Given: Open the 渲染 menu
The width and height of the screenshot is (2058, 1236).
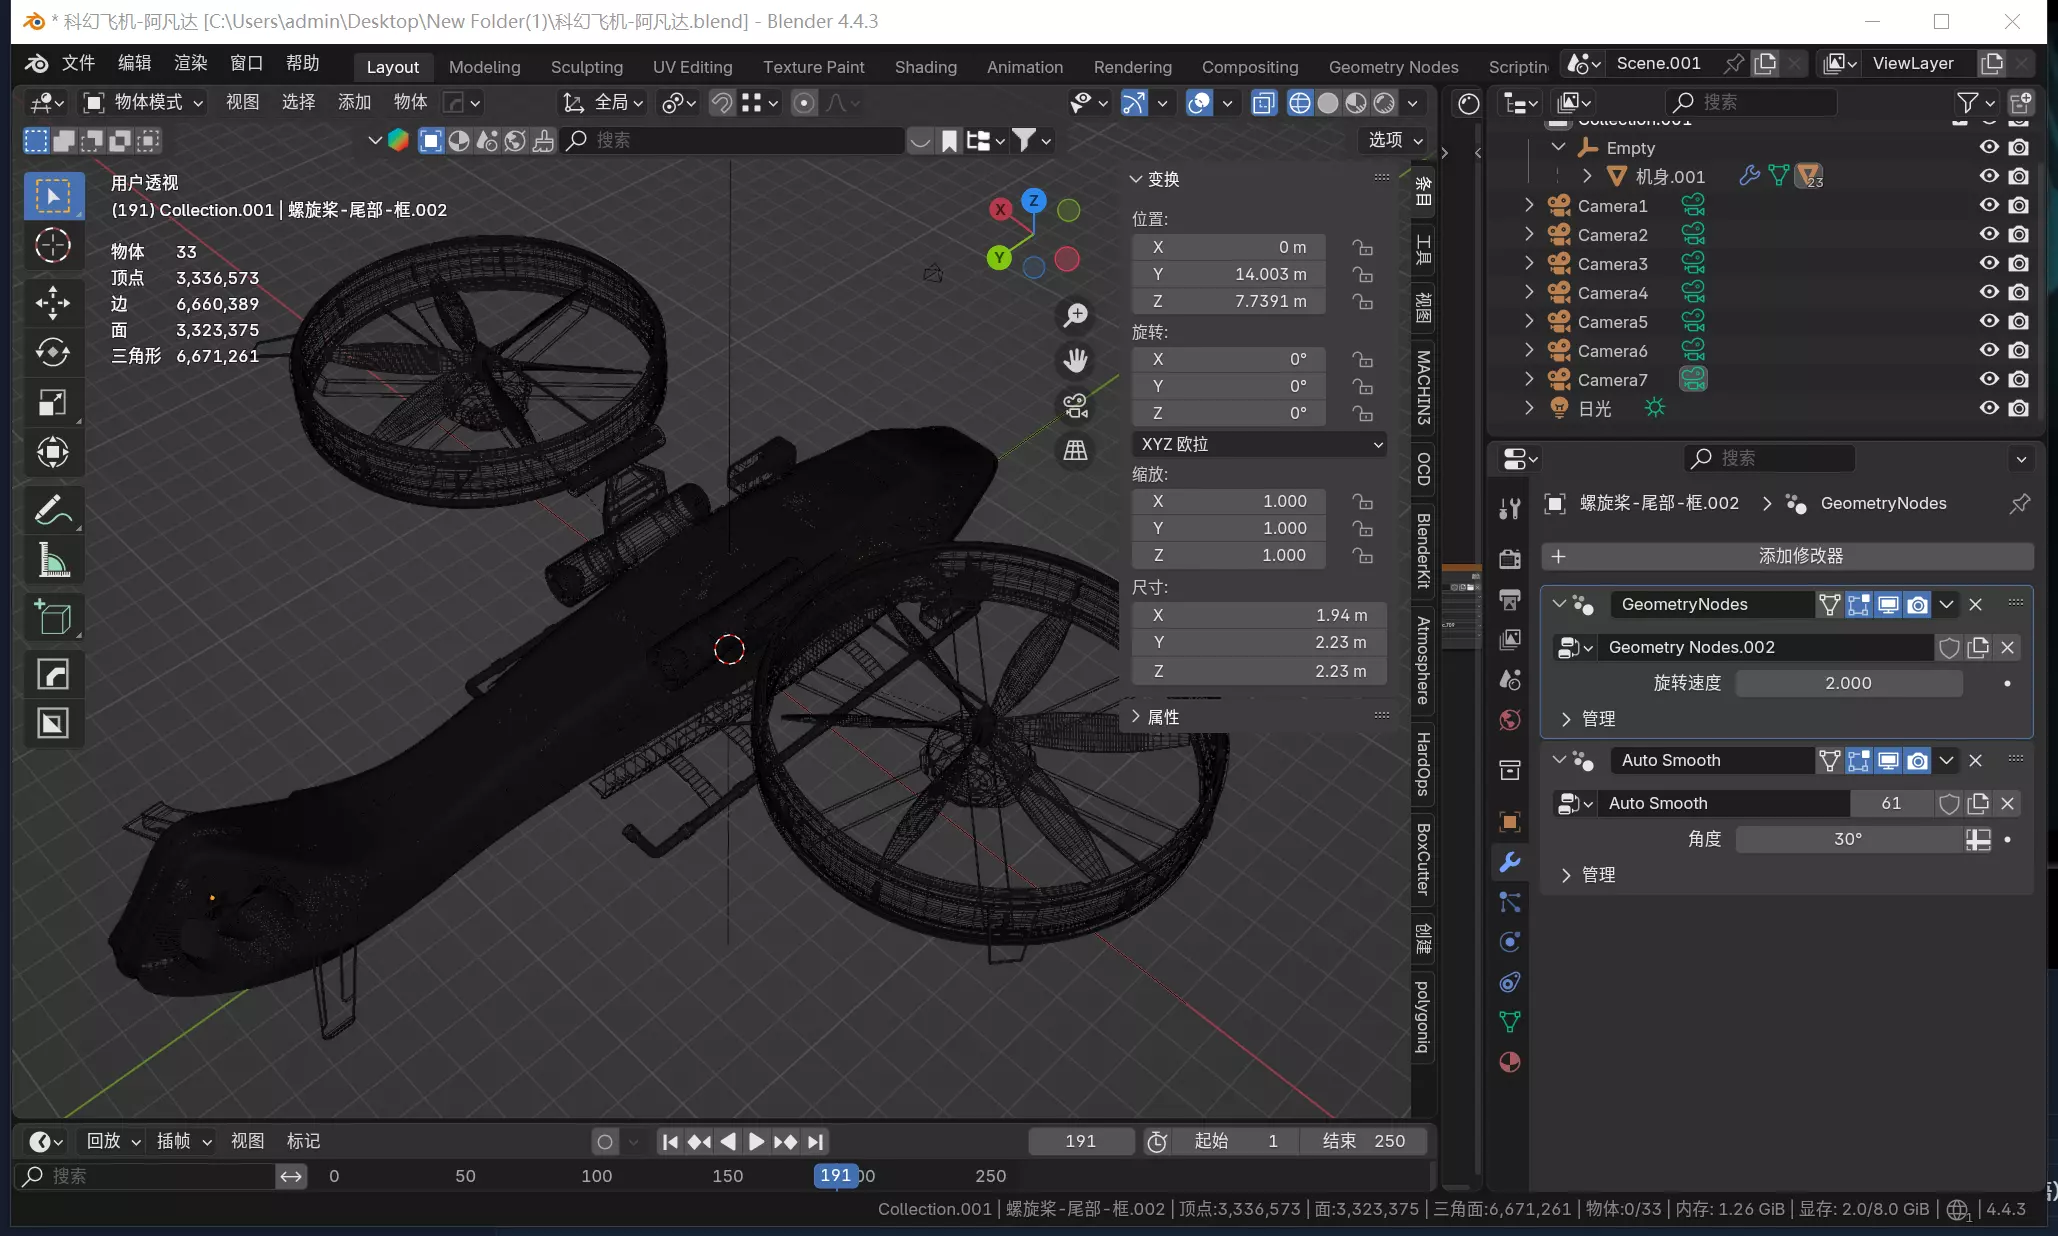Looking at the screenshot, I should 190,63.
